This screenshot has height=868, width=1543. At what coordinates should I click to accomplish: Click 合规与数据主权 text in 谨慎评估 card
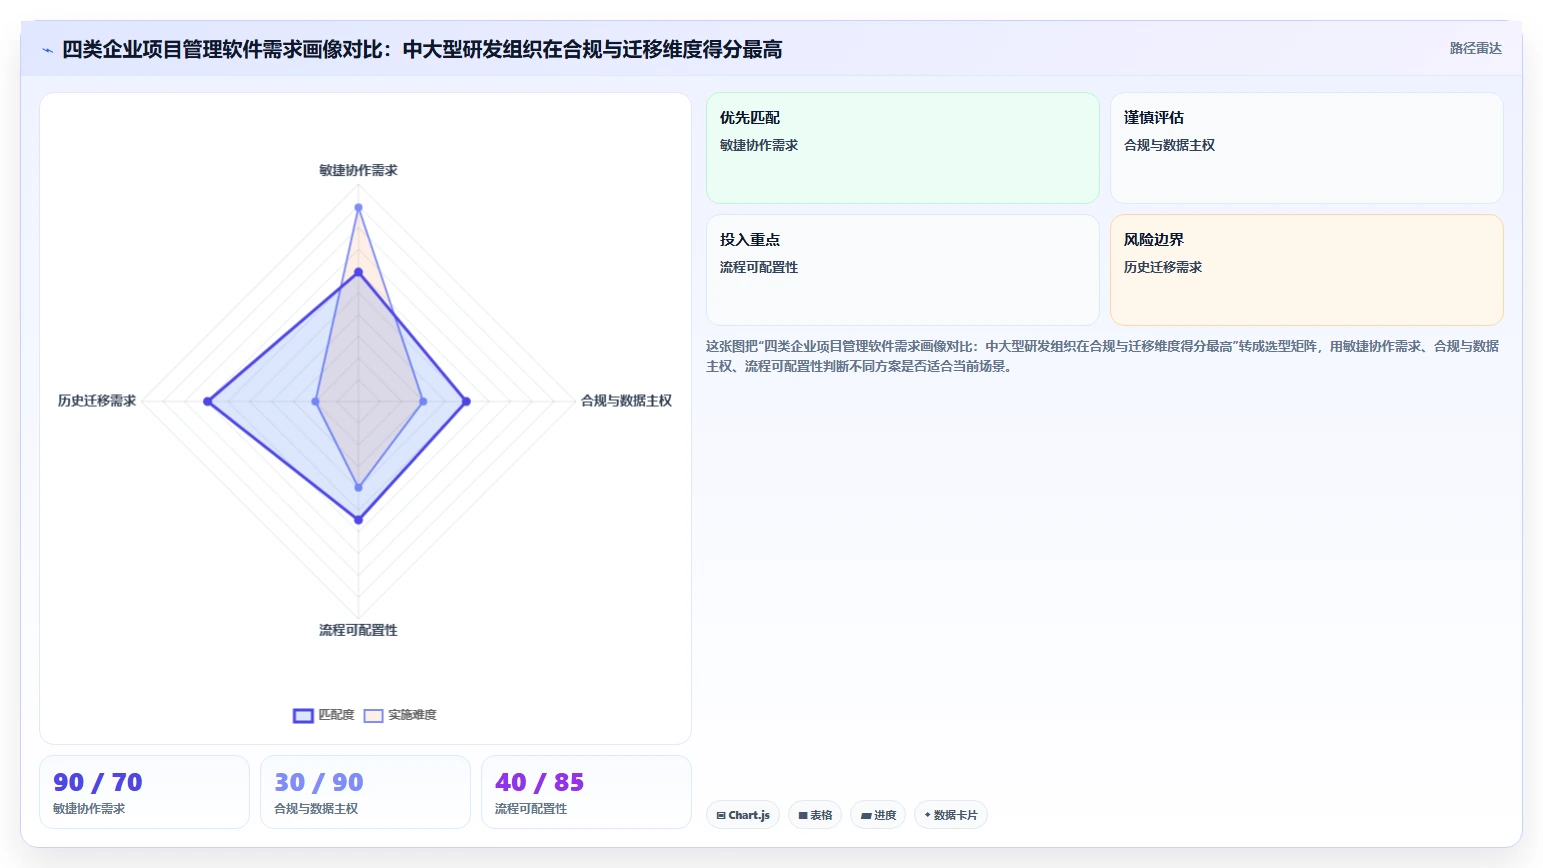(1169, 145)
